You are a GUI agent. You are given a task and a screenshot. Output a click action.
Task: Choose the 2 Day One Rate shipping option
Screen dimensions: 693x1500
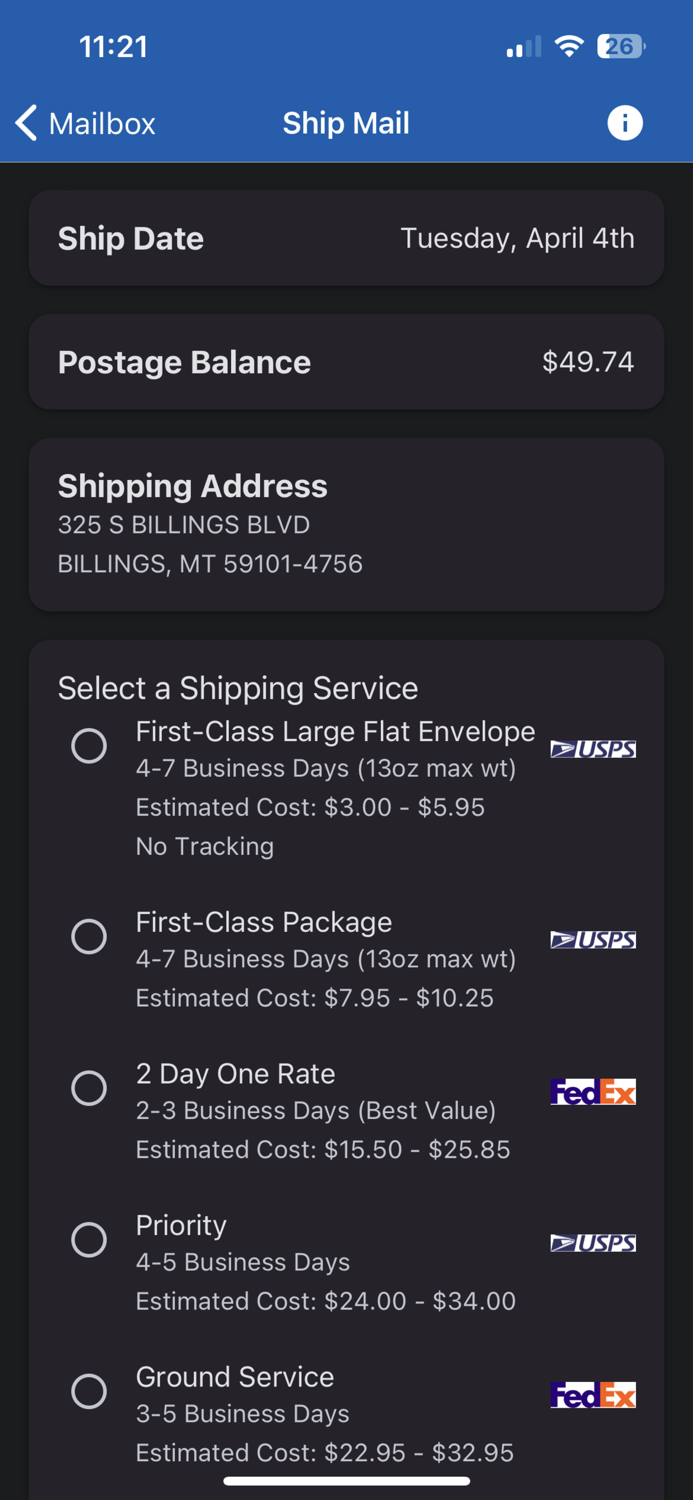89,1088
